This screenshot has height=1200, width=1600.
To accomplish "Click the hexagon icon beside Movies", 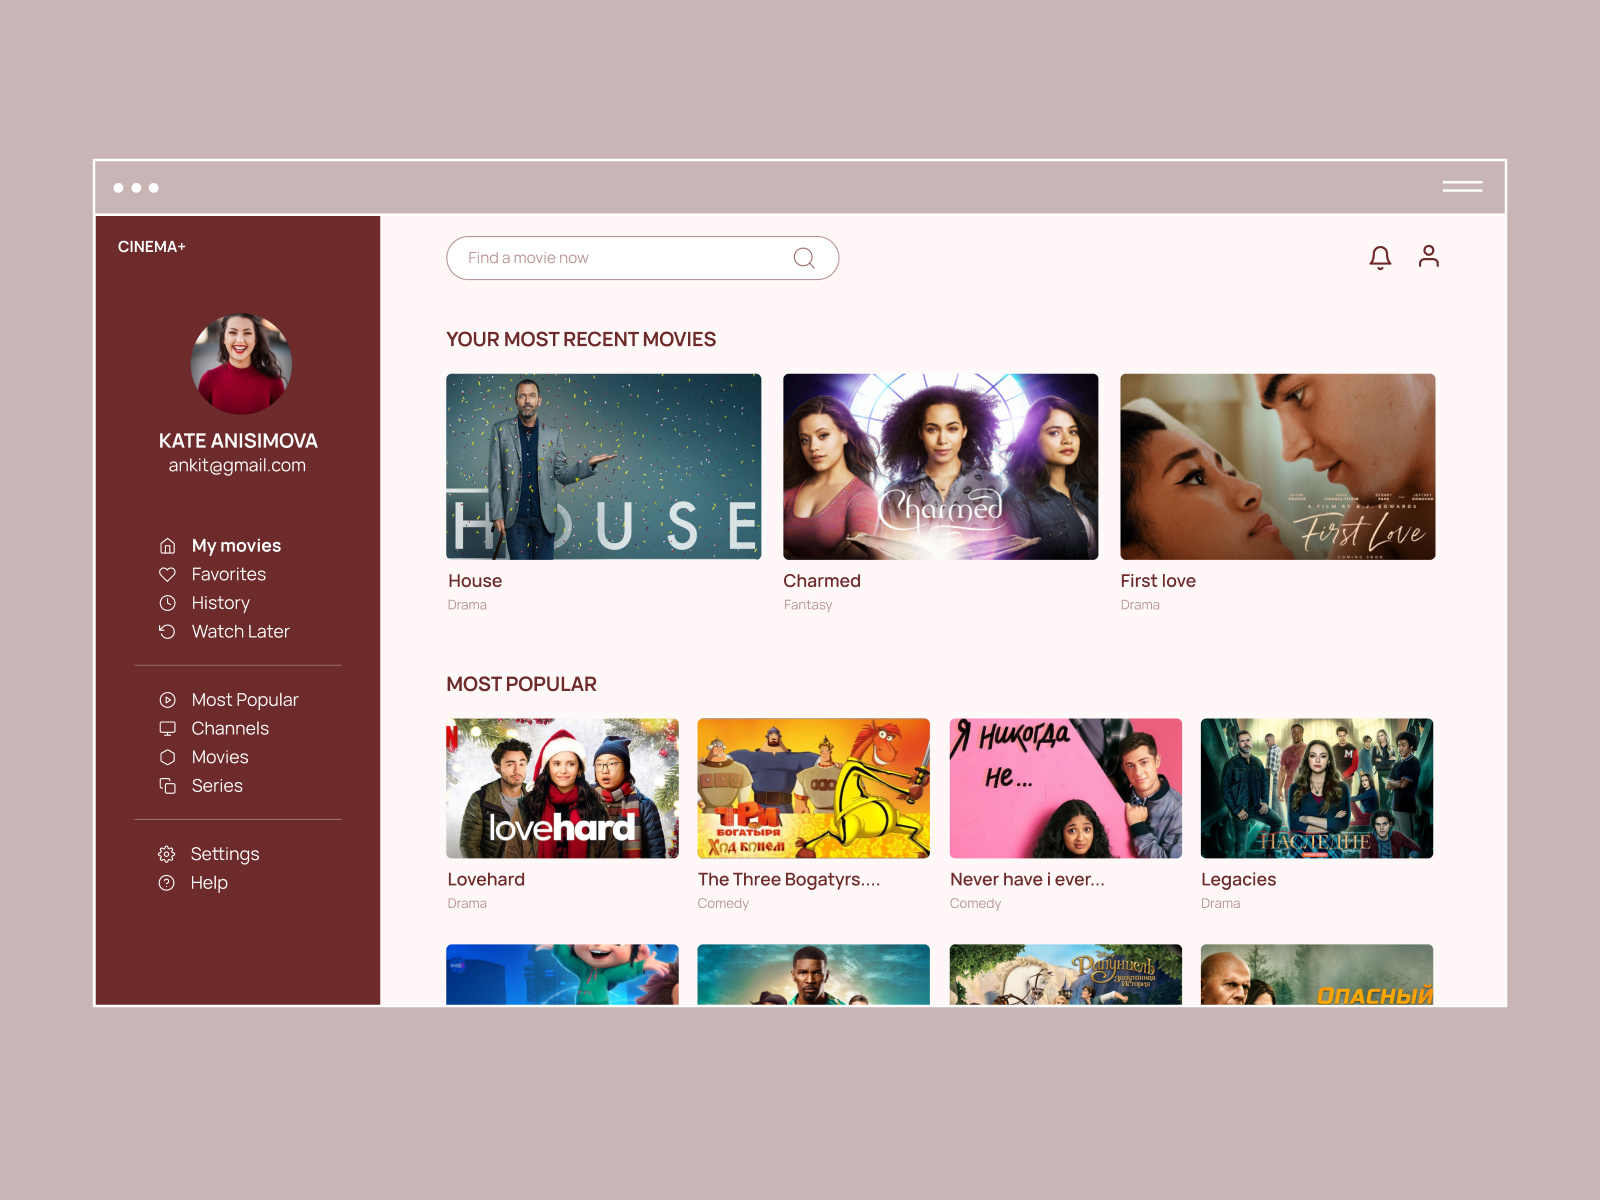I will point(167,757).
